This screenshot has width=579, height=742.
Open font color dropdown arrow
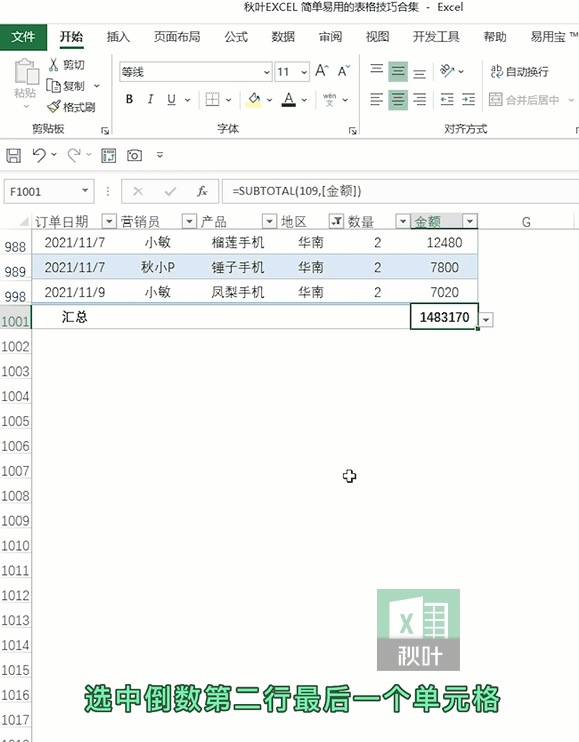coord(304,100)
